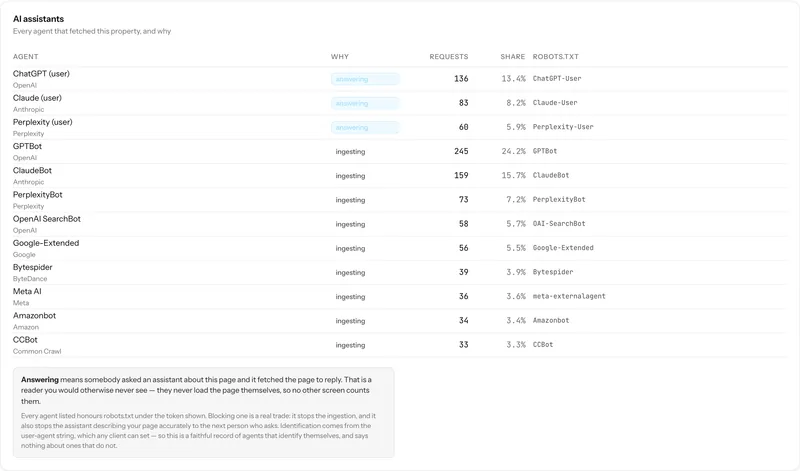Click the share value 24.2%

click(x=513, y=151)
